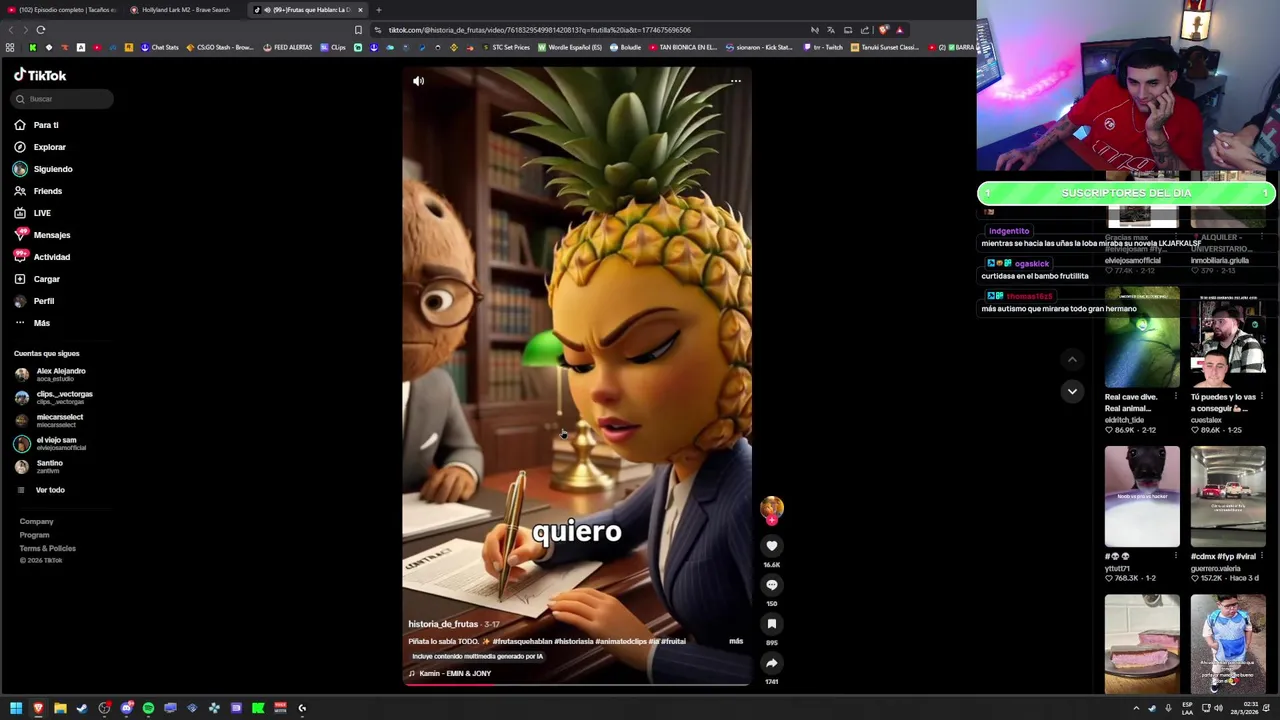Image resolution: width=1280 pixels, height=720 pixels.
Task: Open a new browser tab
Action: pos(378,10)
